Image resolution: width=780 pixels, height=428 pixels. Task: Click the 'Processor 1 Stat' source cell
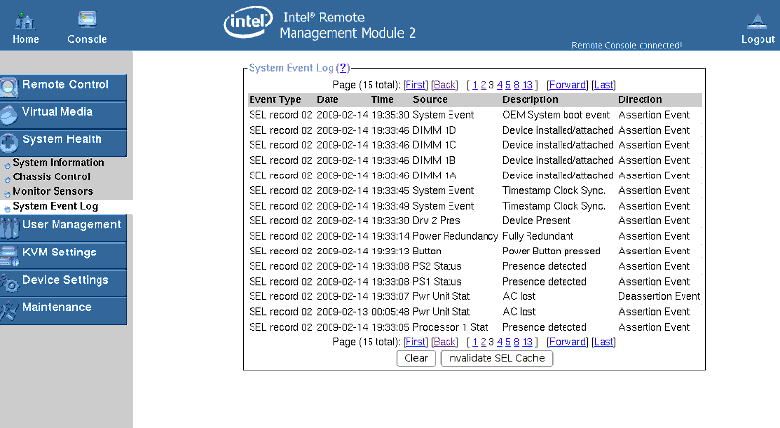point(450,327)
